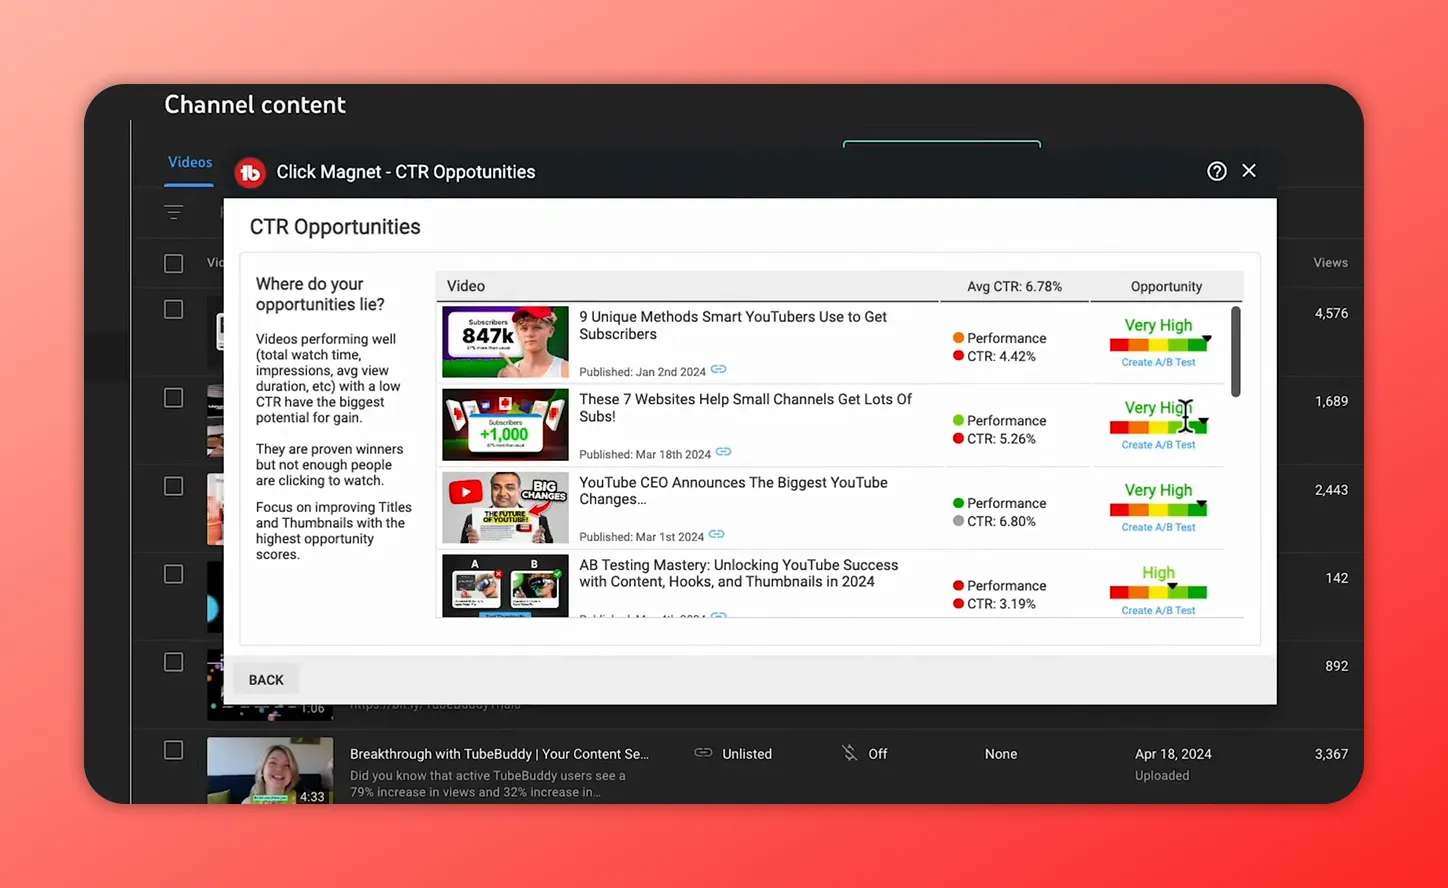The height and width of the screenshot is (888, 1448).
Task: Open 9 Unique Methods Smart YouTubers title
Action: (733, 325)
